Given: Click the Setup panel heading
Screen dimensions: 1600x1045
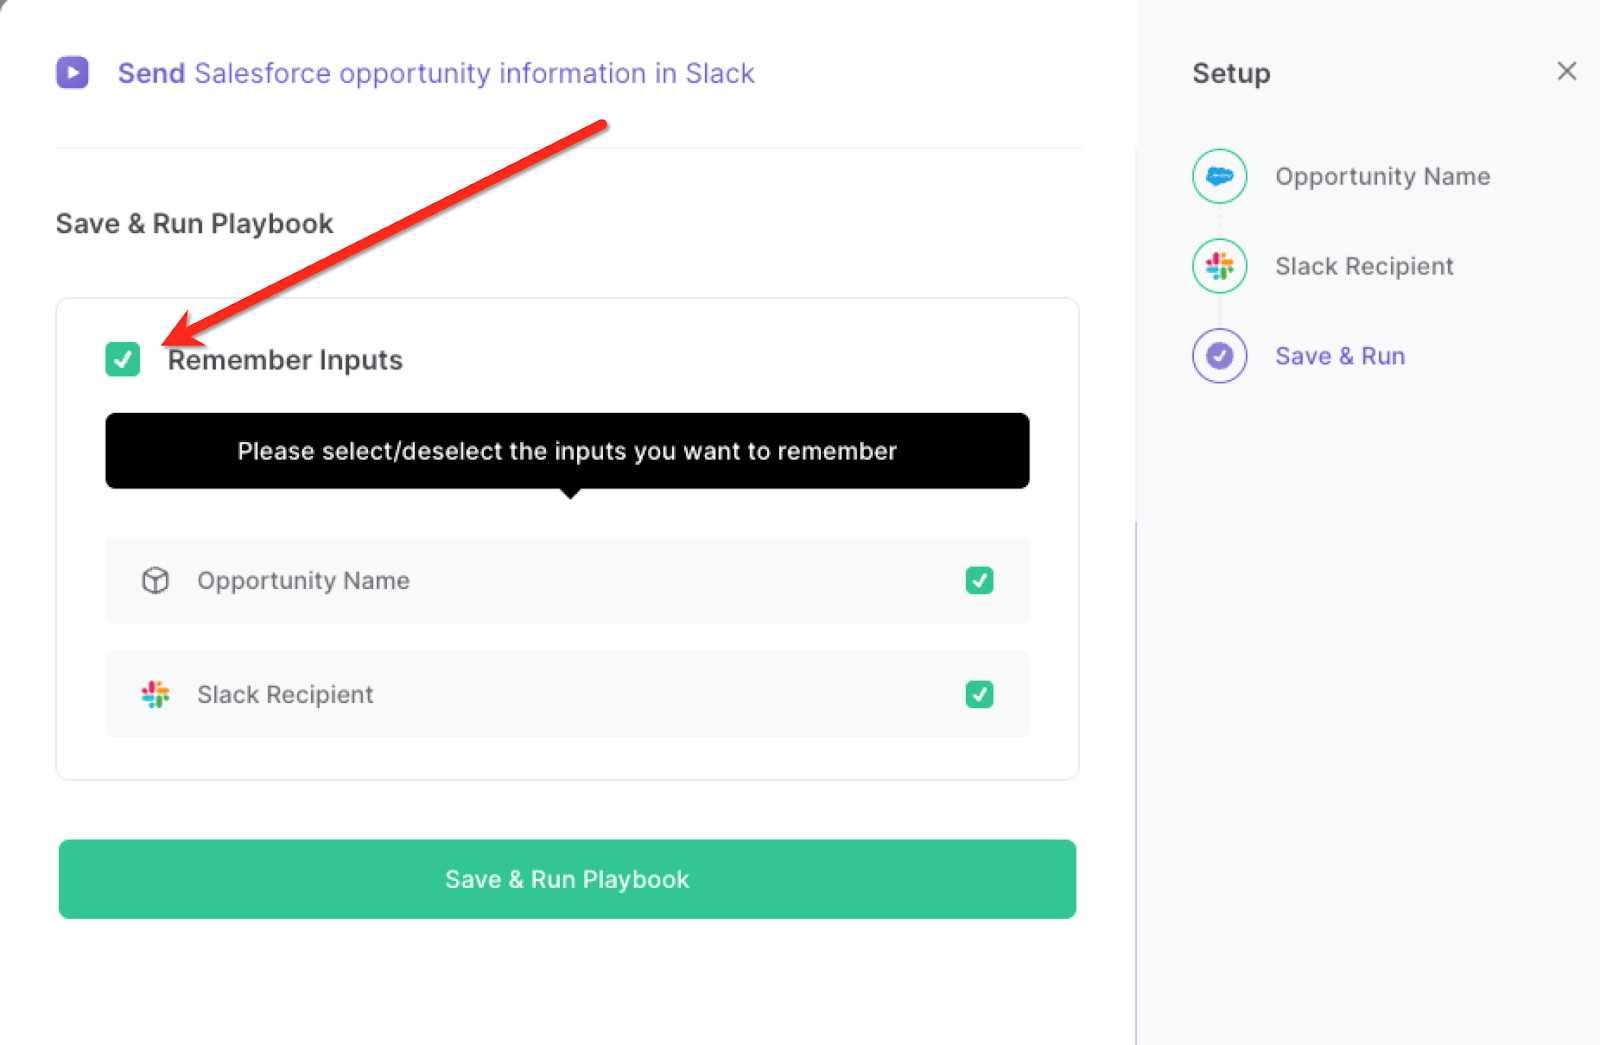Looking at the screenshot, I should pyautogui.click(x=1231, y=73).
